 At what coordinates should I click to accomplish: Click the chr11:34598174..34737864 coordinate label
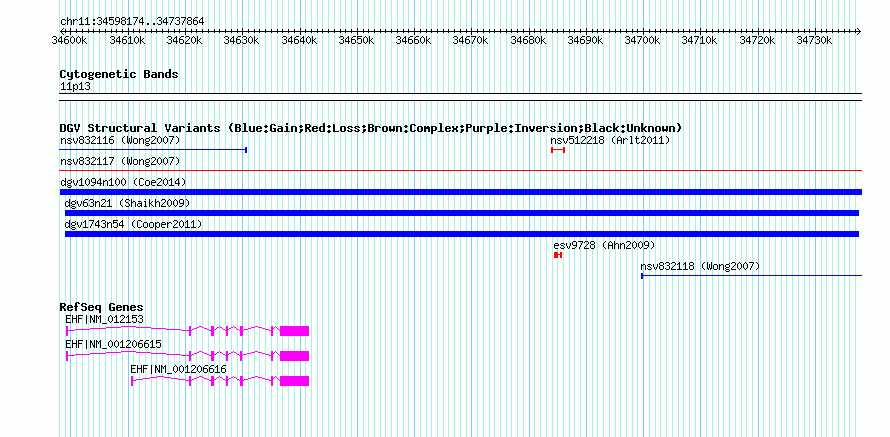pyautogui.click(x=132, y=21)
